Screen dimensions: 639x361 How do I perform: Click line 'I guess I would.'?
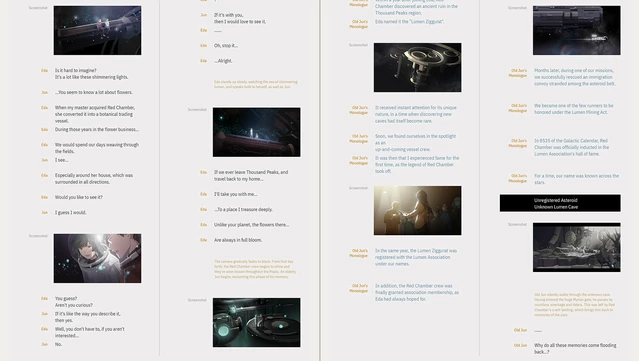click(x=71, y=213)
